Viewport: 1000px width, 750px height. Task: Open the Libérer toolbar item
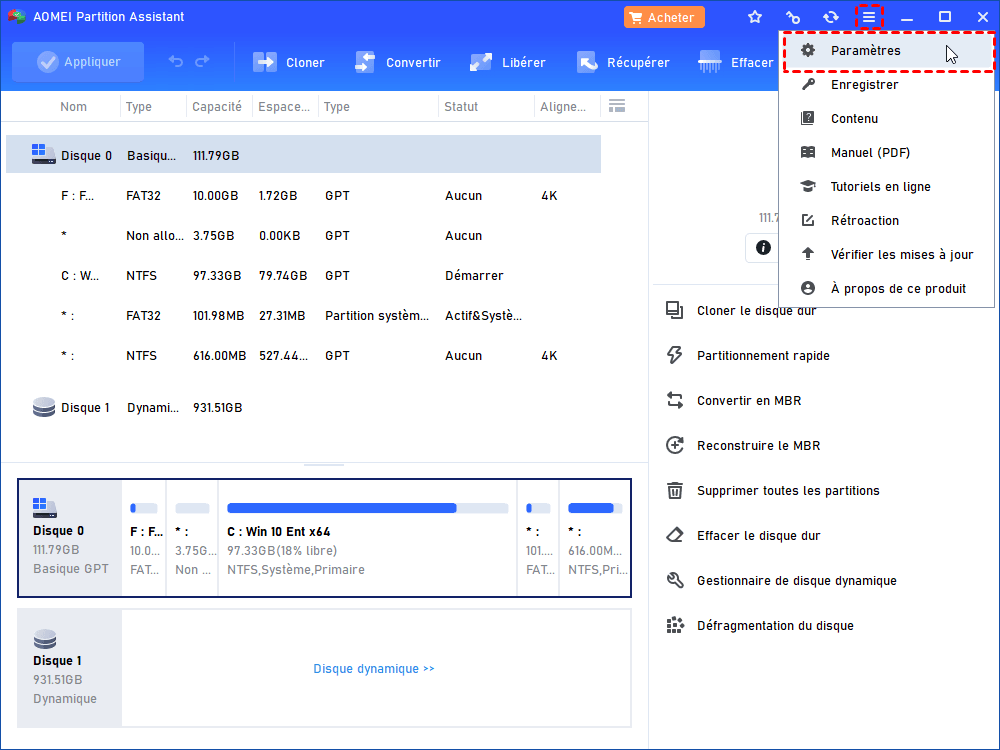(507, 62)
